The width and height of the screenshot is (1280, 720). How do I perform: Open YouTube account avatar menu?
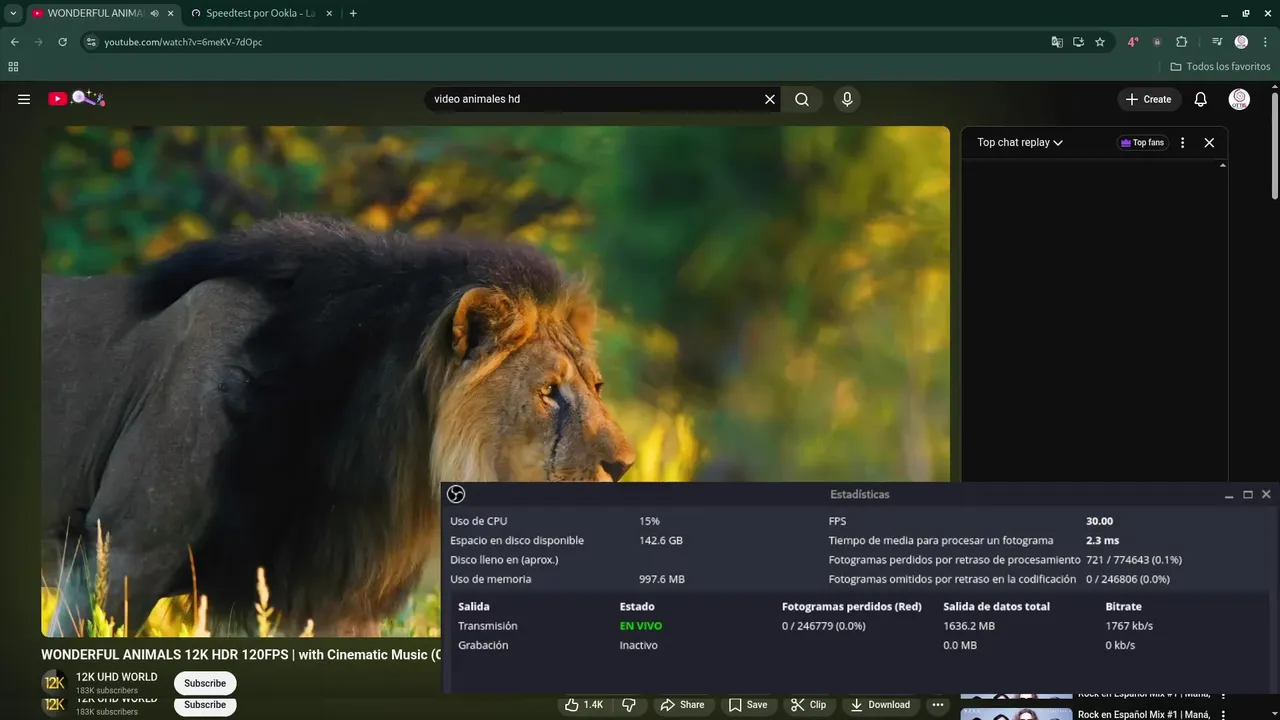(1239, 99)
